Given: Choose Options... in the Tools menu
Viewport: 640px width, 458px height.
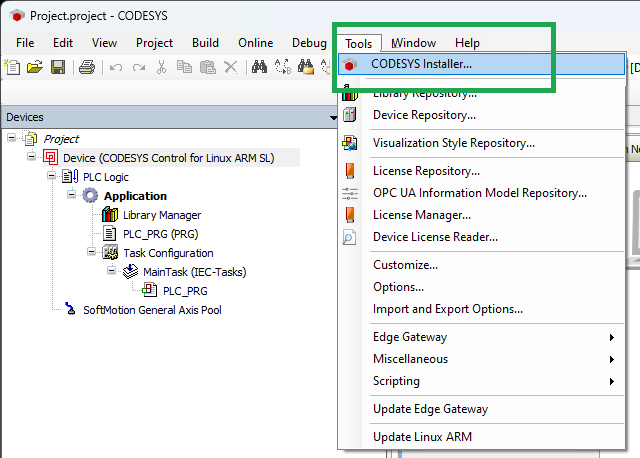Looking at the screenshot, I should tap(398, 287).
